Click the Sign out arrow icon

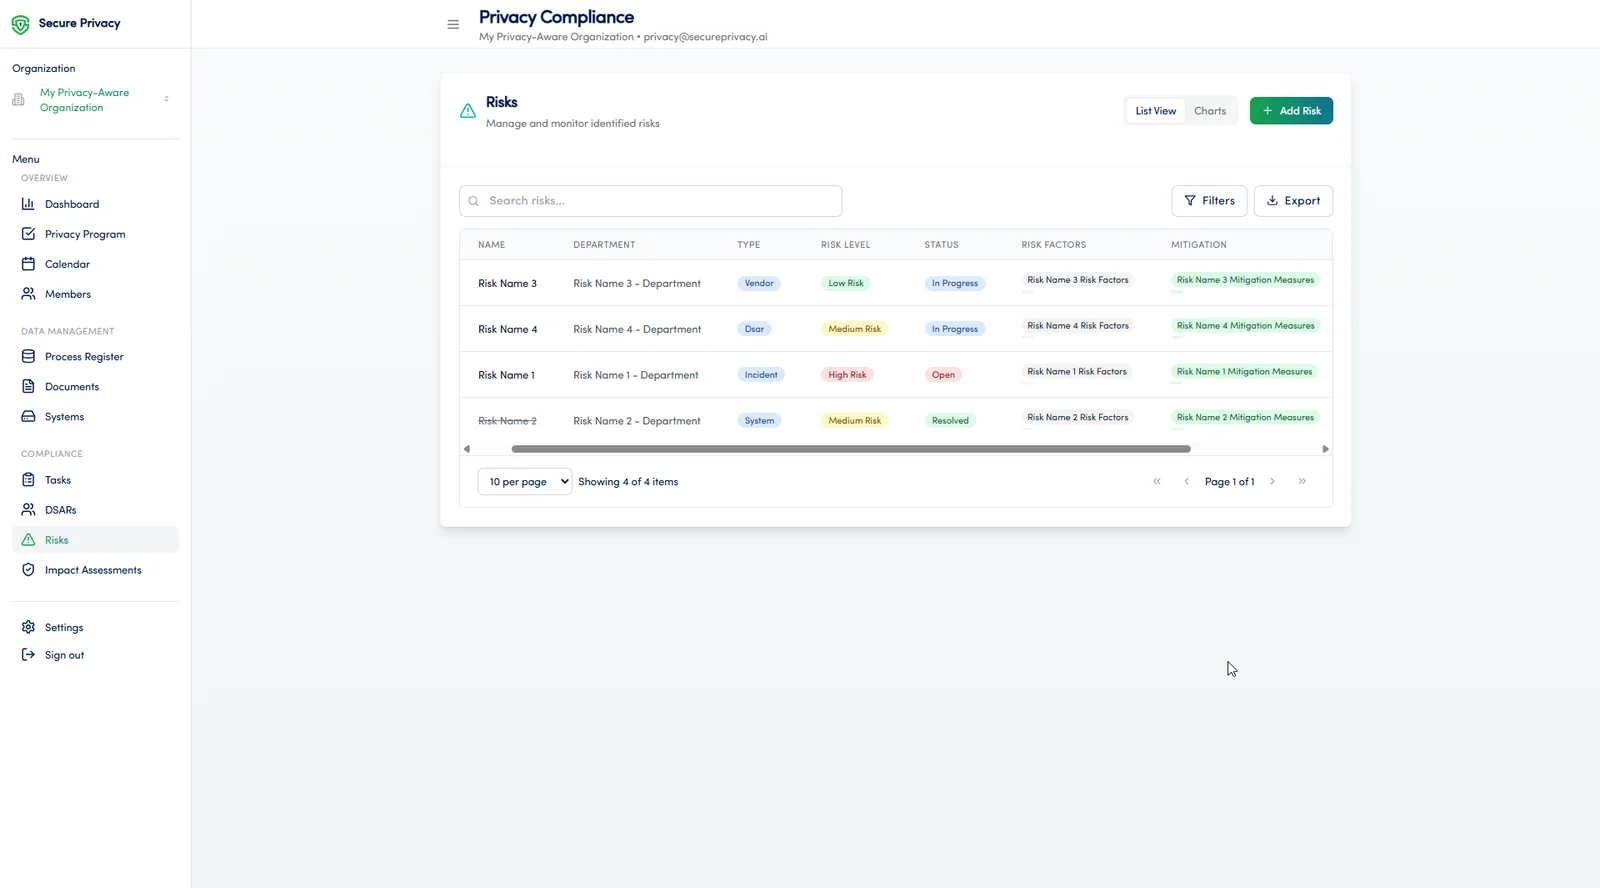tap(28, 655)
